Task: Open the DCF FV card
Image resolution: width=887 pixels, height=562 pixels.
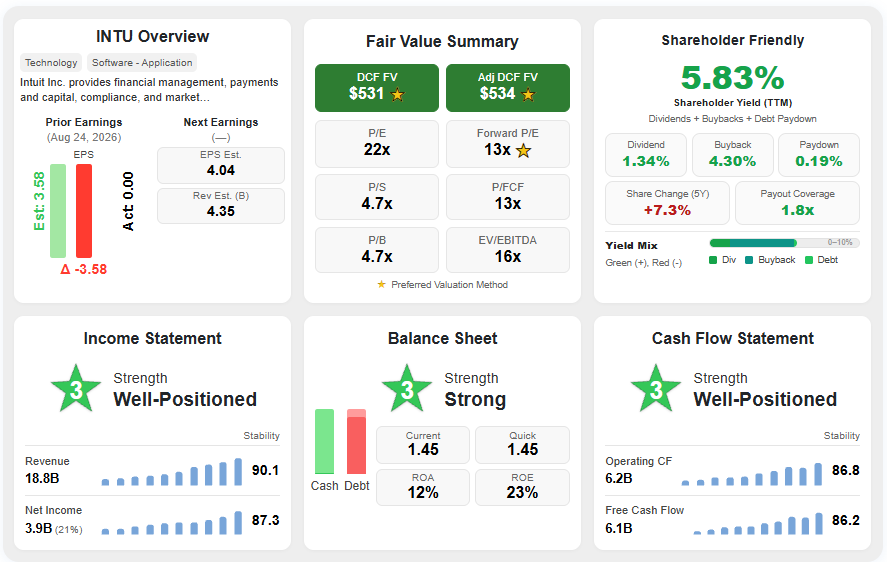Action: pyautogui.click(x=377, y=88)
